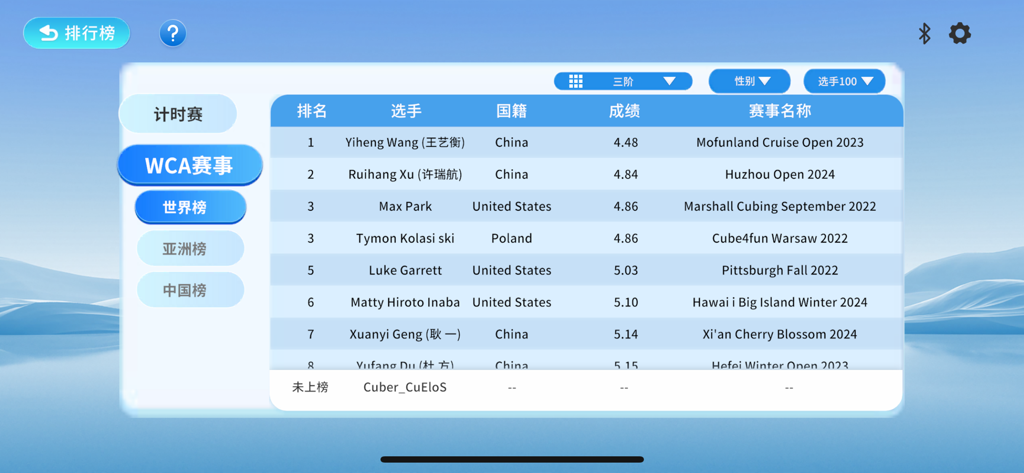Click Mofunland Cruise Open 2023 event
The width and height of the screenshot is (1024, 473).
coord(780,142)
